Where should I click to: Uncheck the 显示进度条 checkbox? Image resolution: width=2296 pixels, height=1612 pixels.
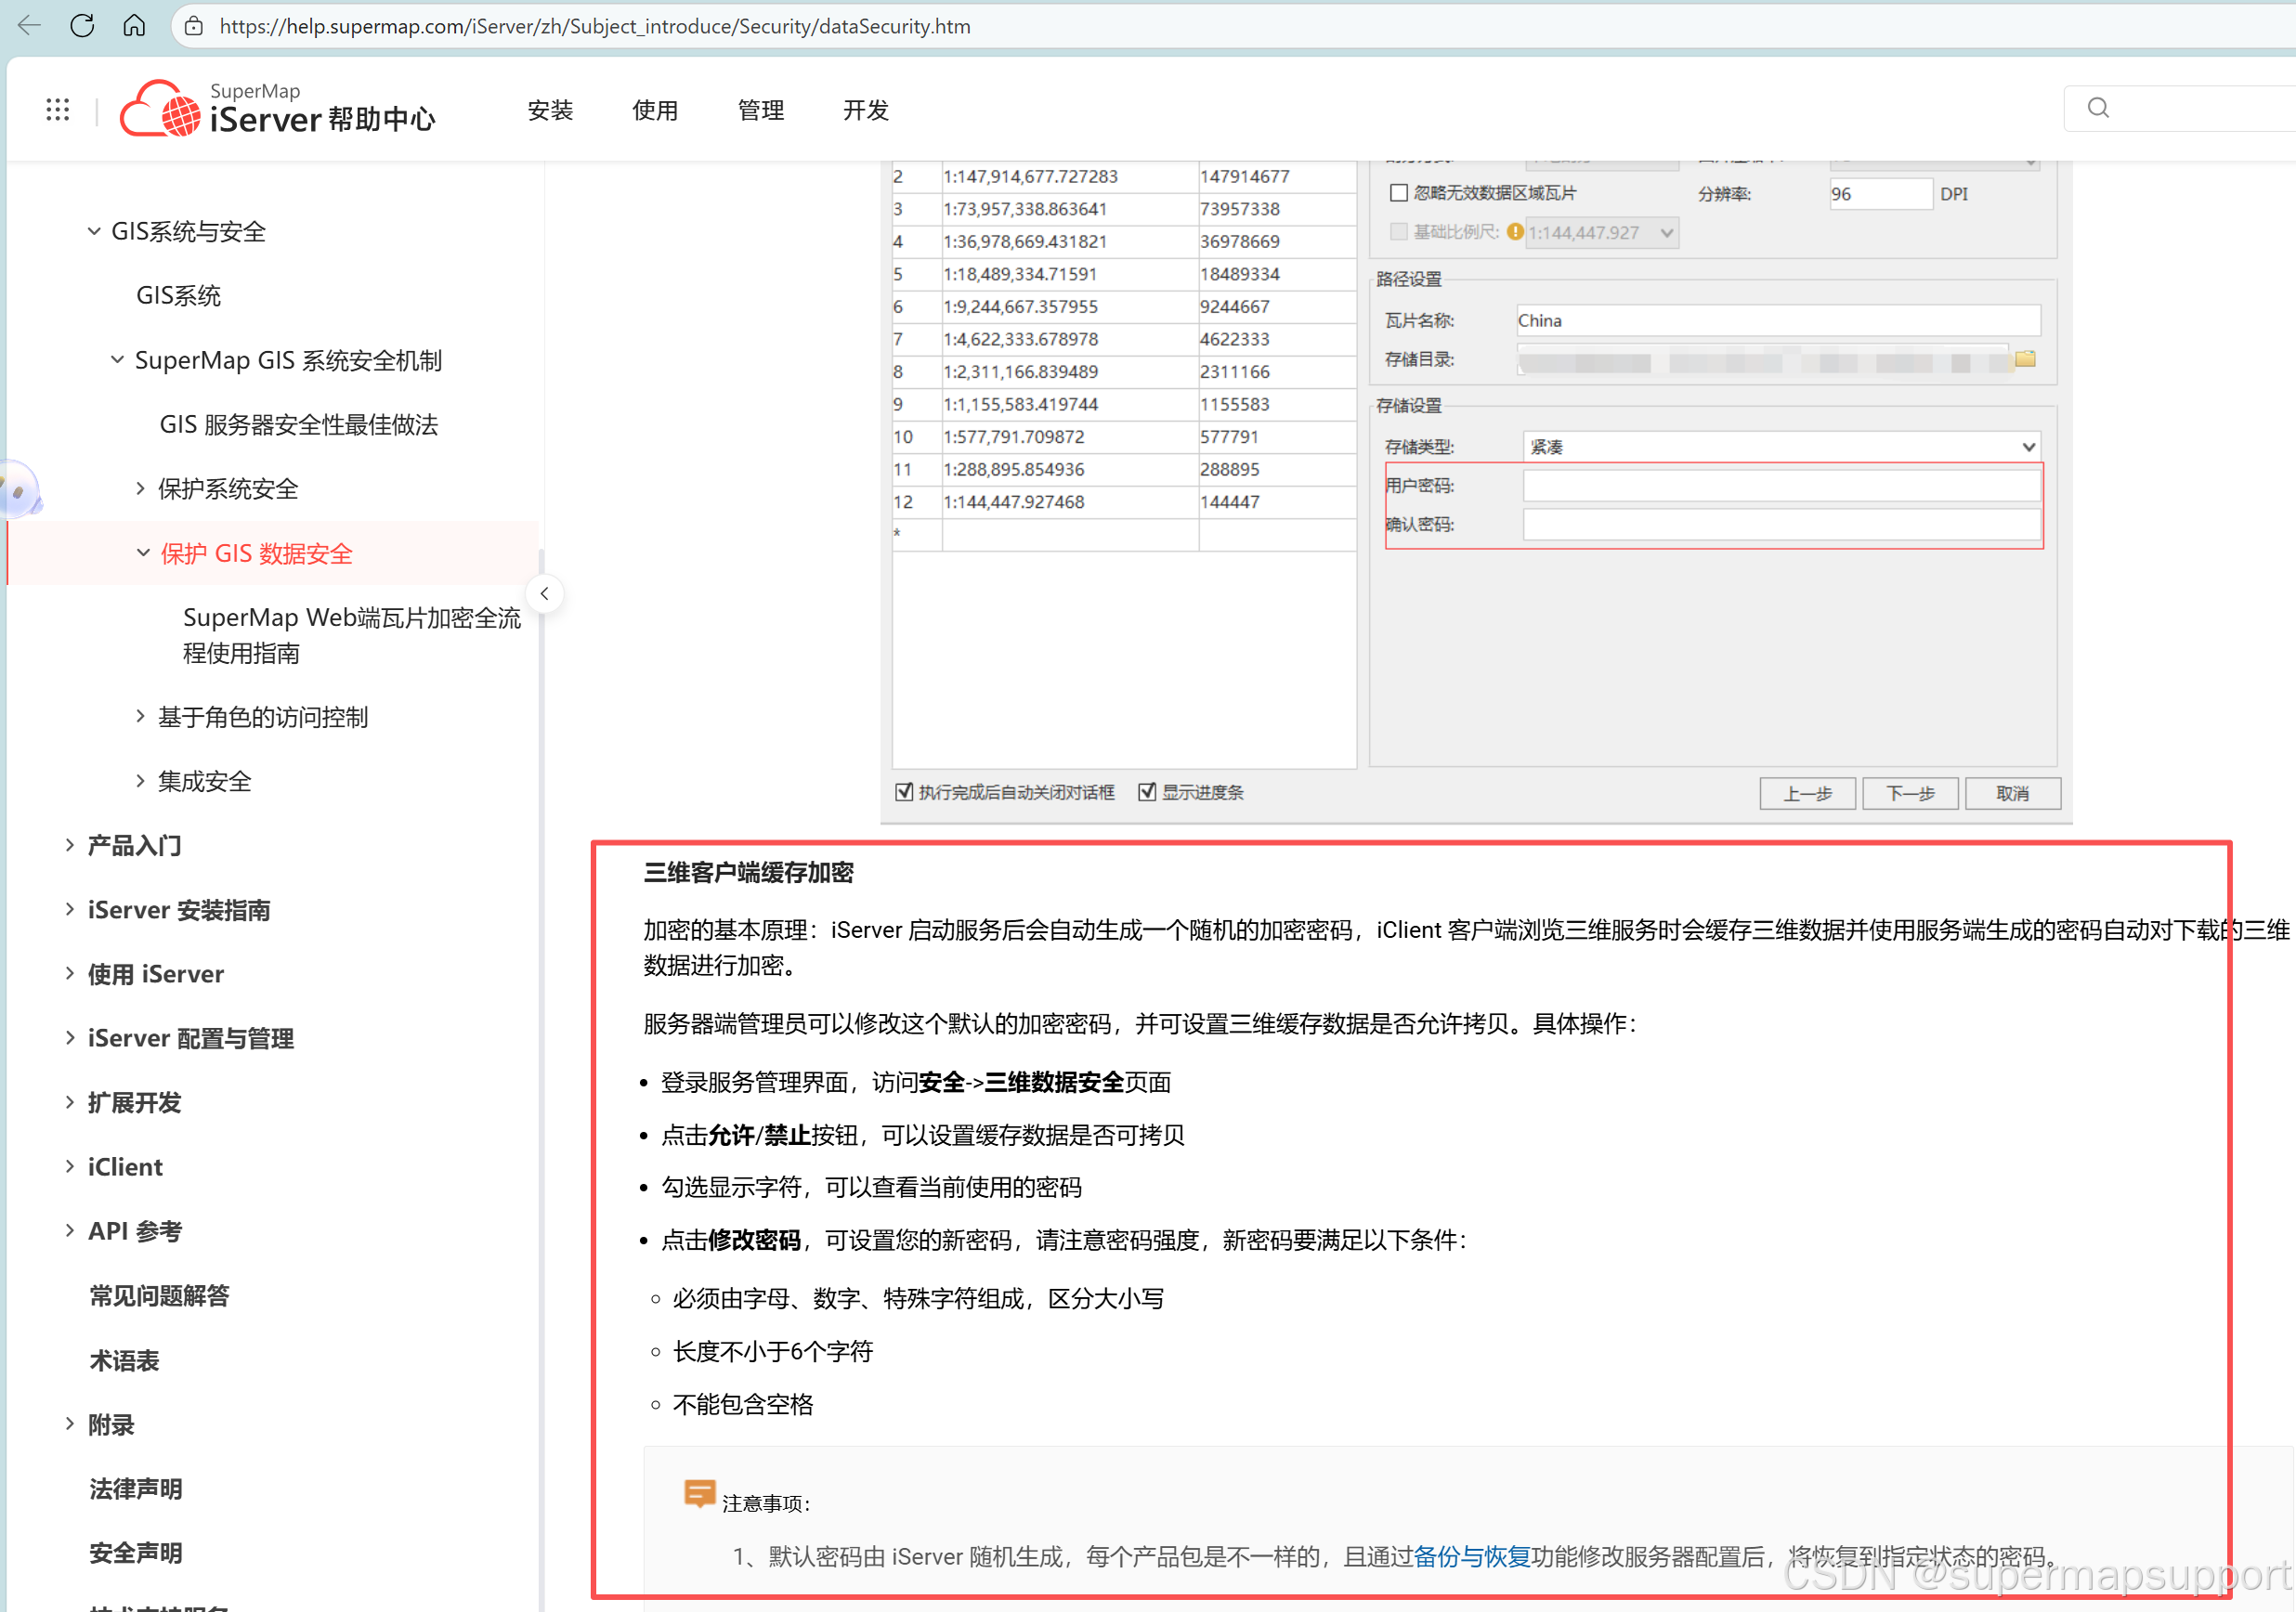coord(1148,792)
